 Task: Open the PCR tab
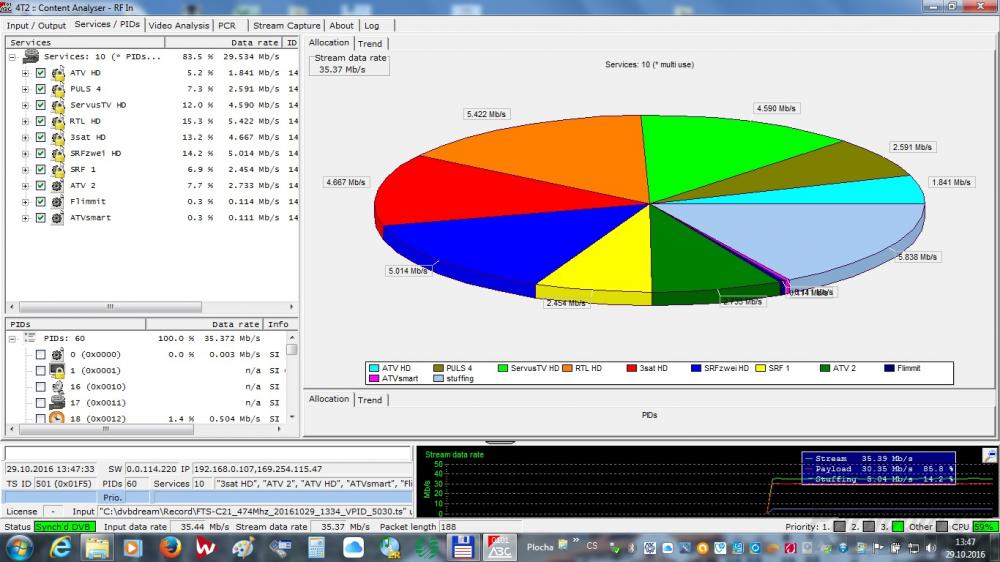tap(226, 26)
